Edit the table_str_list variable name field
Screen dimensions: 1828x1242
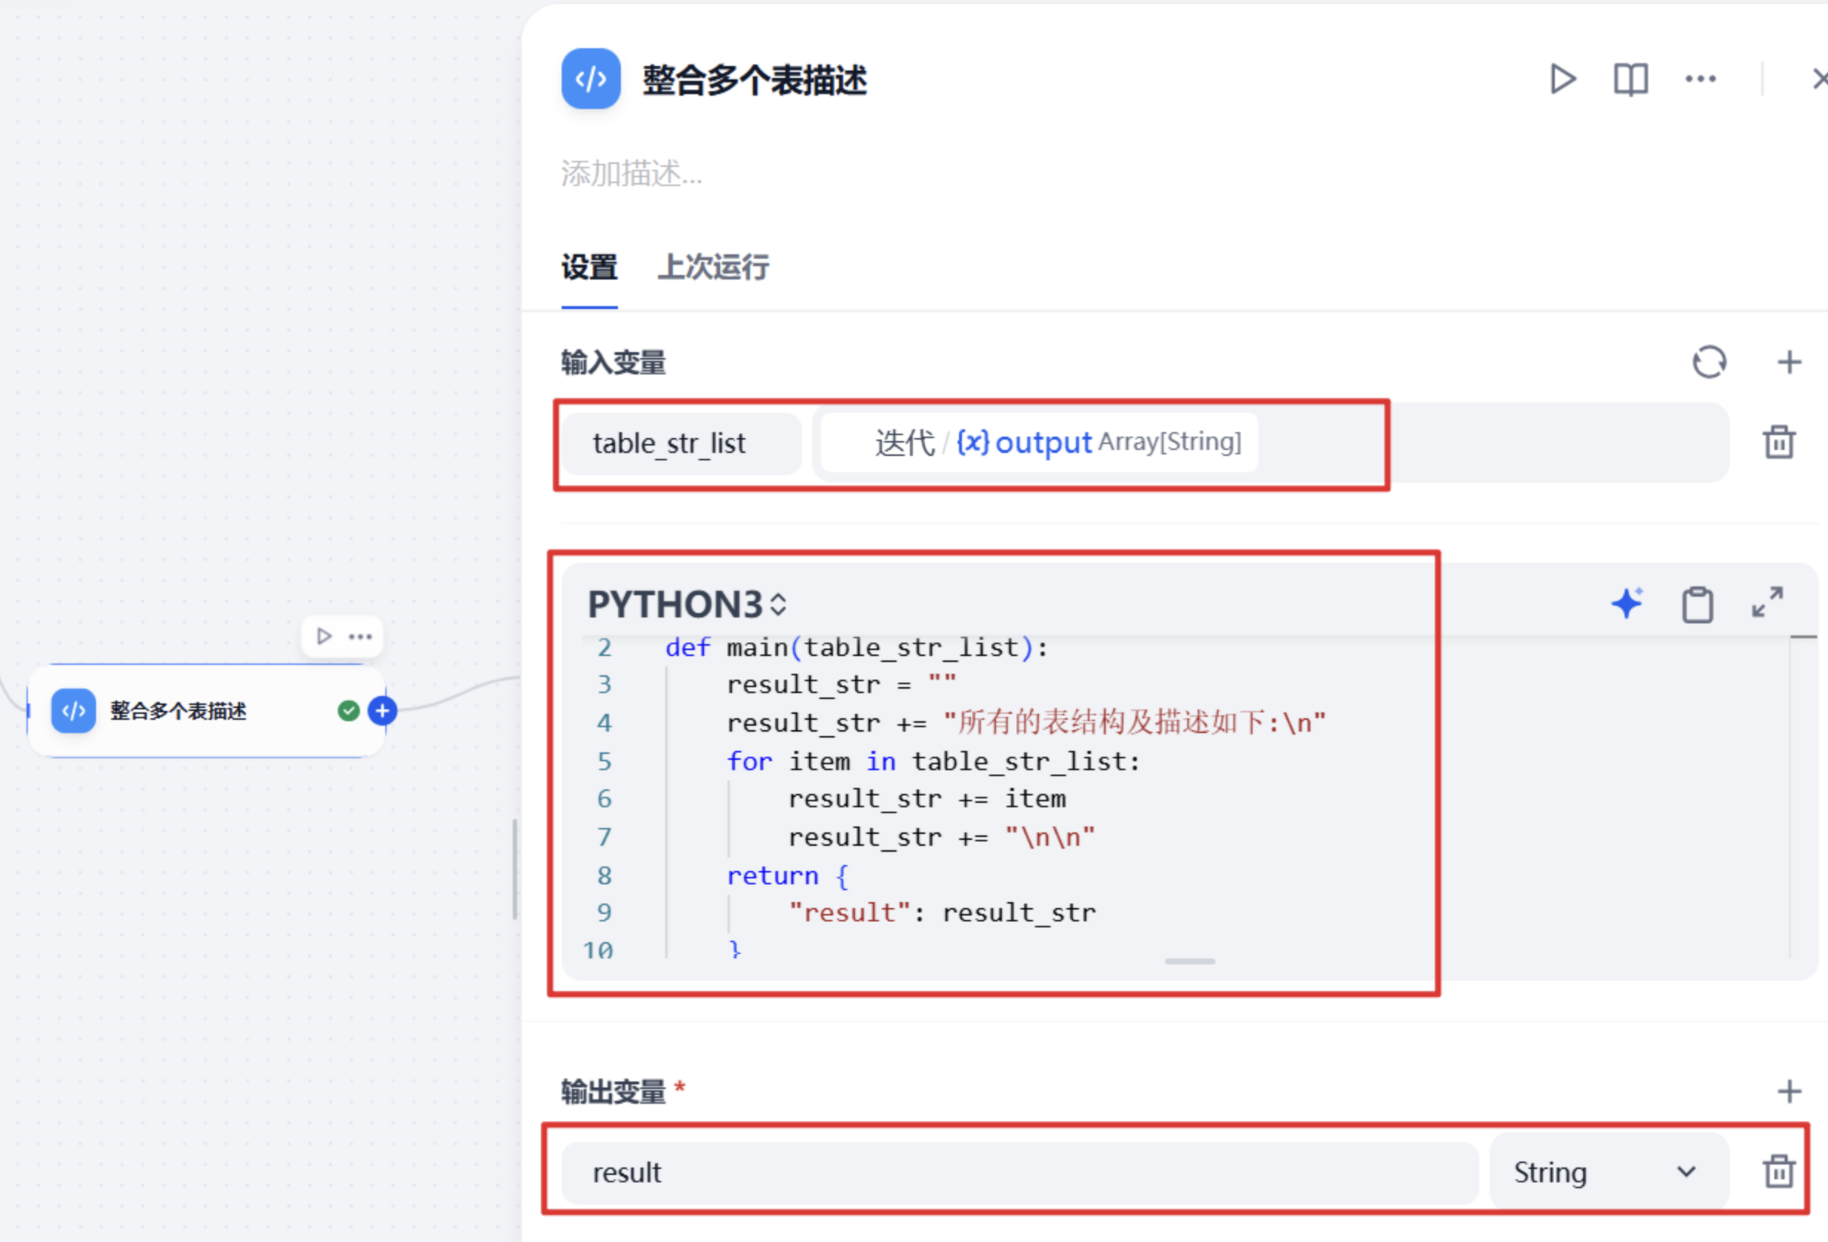(681, 443)
